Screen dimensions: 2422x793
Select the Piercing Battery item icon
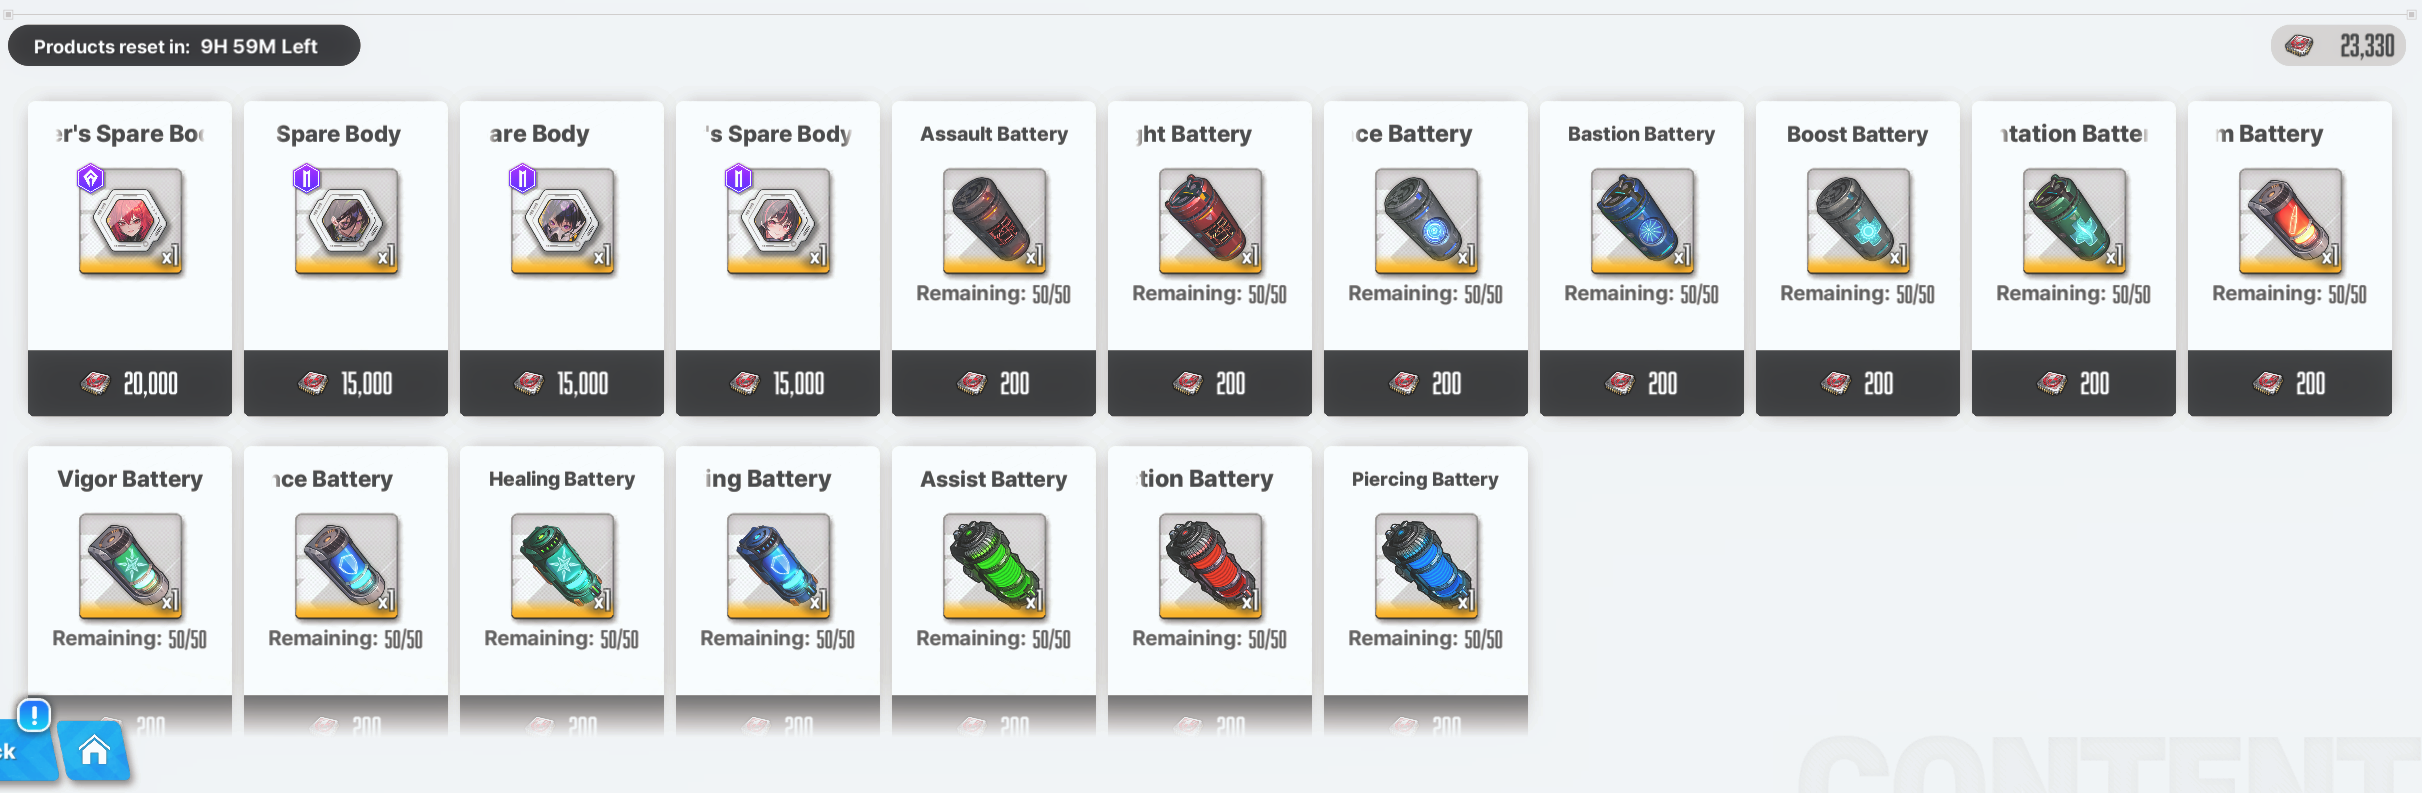tap(1426, 566)
